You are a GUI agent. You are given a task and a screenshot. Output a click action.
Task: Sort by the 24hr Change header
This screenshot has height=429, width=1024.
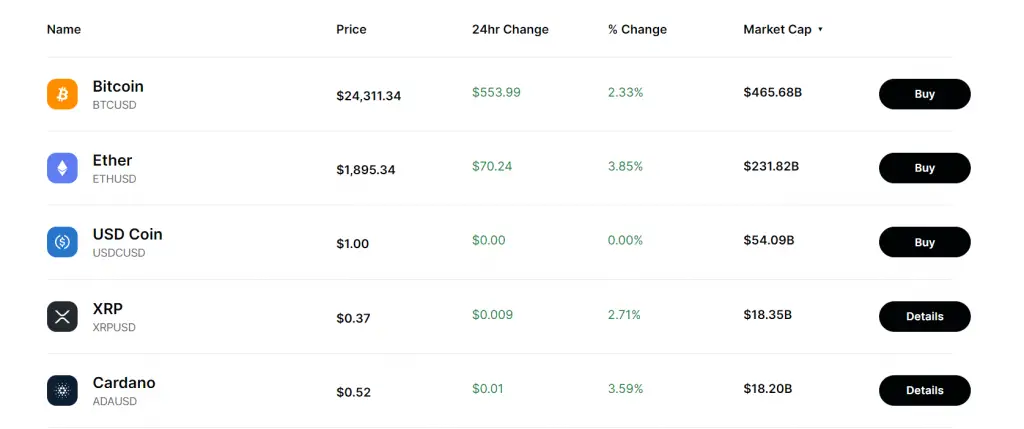(510, 29)
